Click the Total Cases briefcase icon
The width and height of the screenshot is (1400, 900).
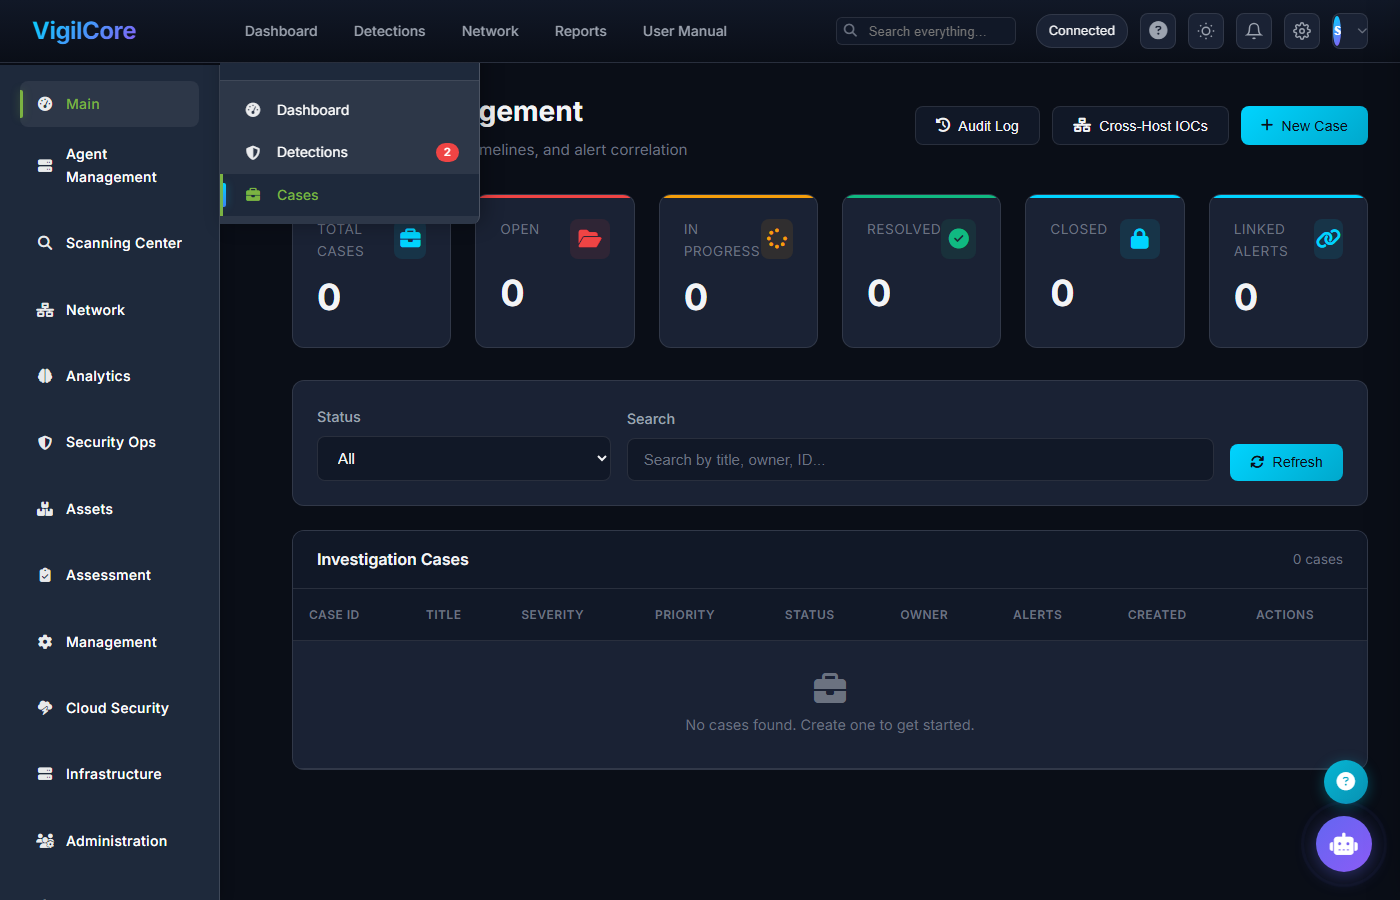click(x=410, y=239)
